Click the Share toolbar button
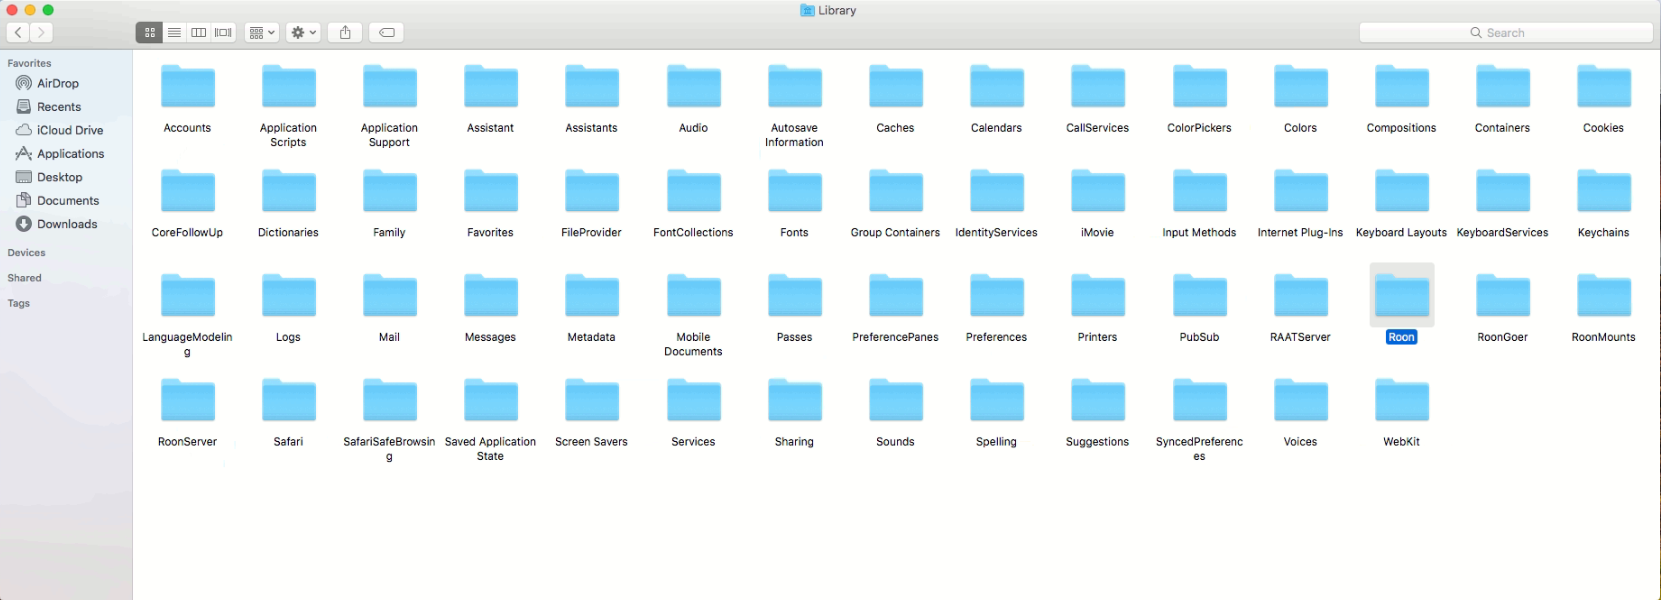This screenshot has width=1661, height=600. (x=345, y=33)
